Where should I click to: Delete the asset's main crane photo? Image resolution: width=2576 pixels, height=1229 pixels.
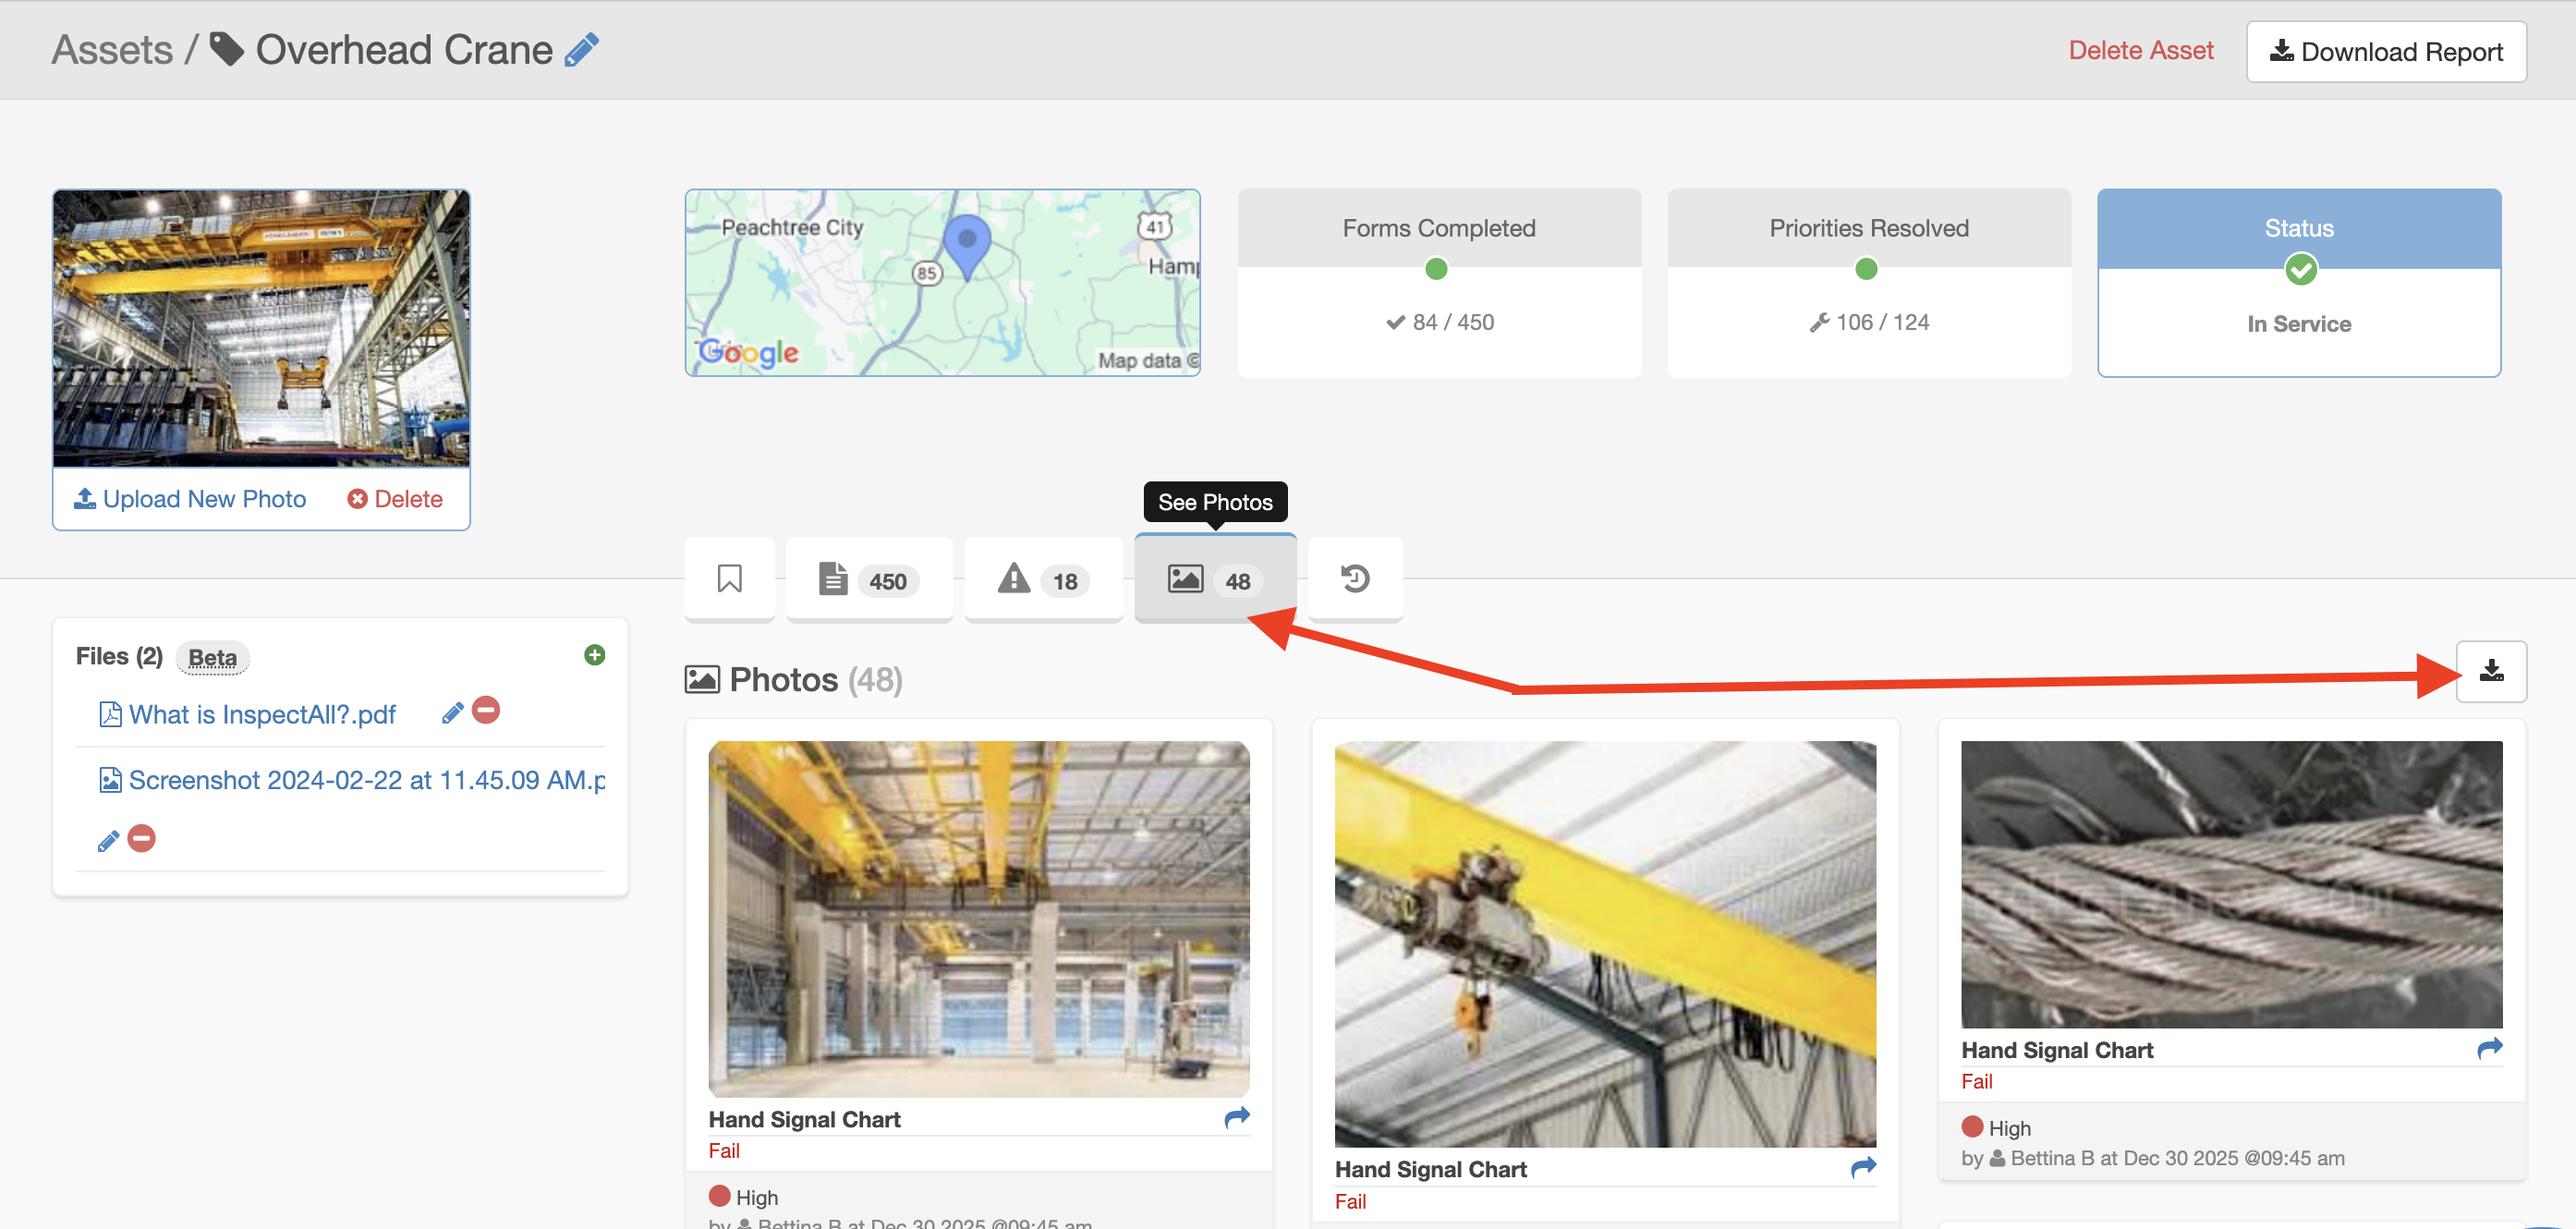click(396, 499)
